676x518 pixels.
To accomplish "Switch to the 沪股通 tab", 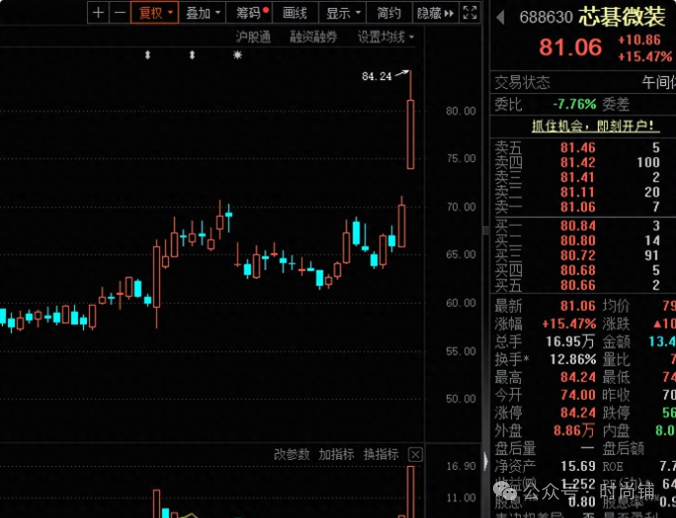I will coord(253,37).
